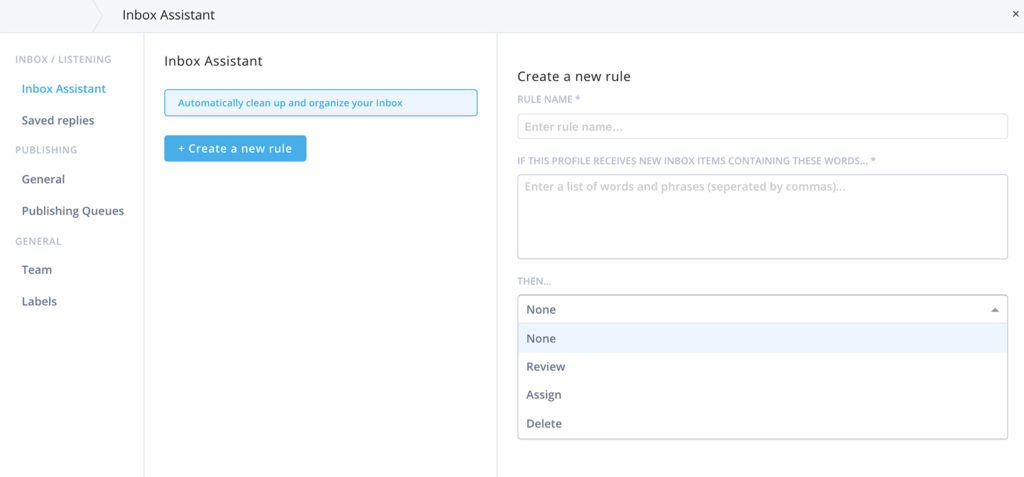Navigate to the Team settings page
1024x477 pixels.
(x=37, y=270)
